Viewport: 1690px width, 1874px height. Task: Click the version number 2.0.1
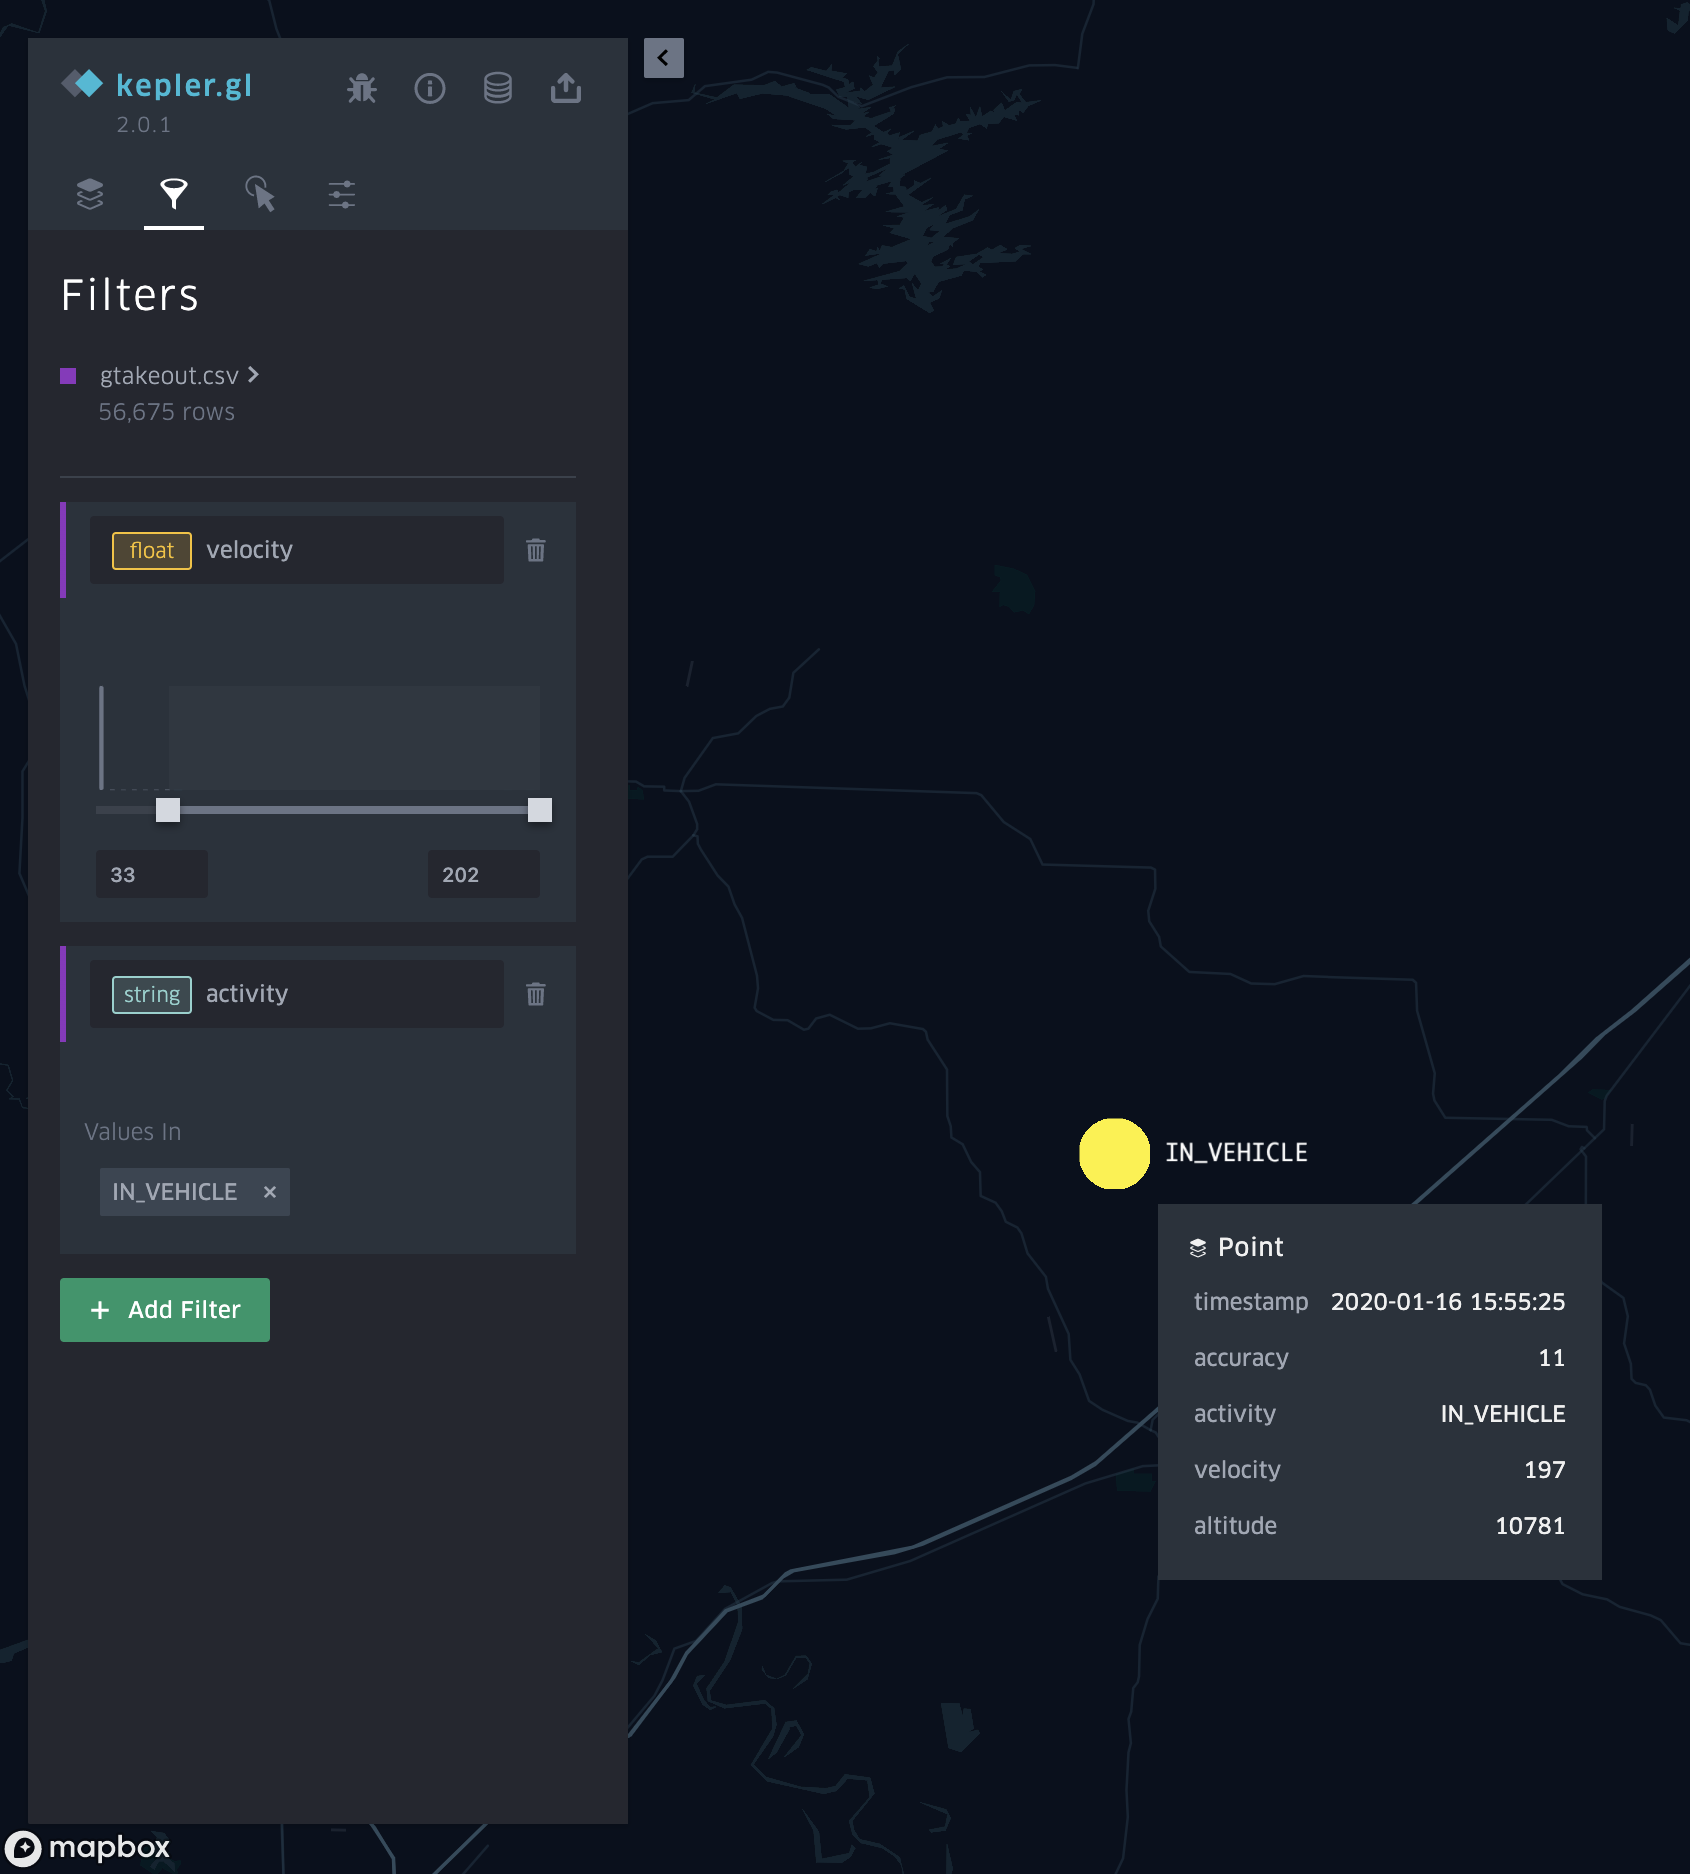click(144, 125)
